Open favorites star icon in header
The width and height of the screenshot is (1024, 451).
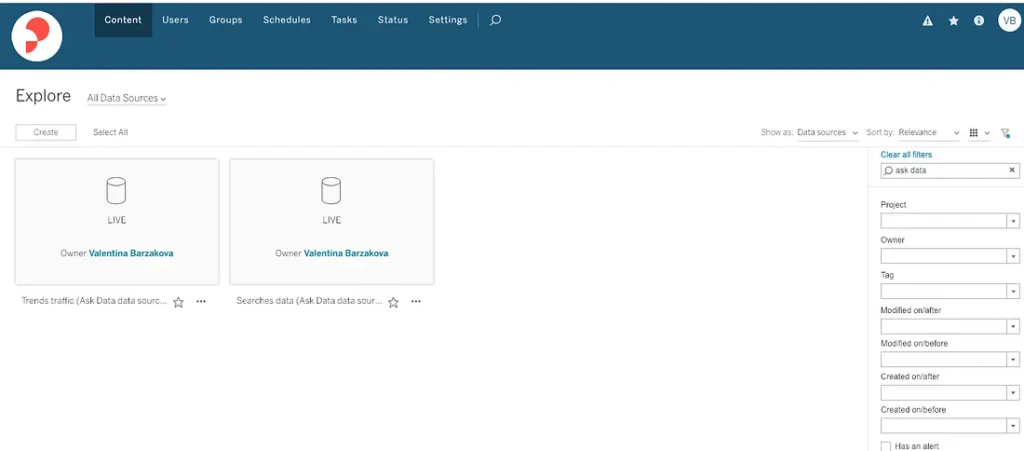pos(953,20)
